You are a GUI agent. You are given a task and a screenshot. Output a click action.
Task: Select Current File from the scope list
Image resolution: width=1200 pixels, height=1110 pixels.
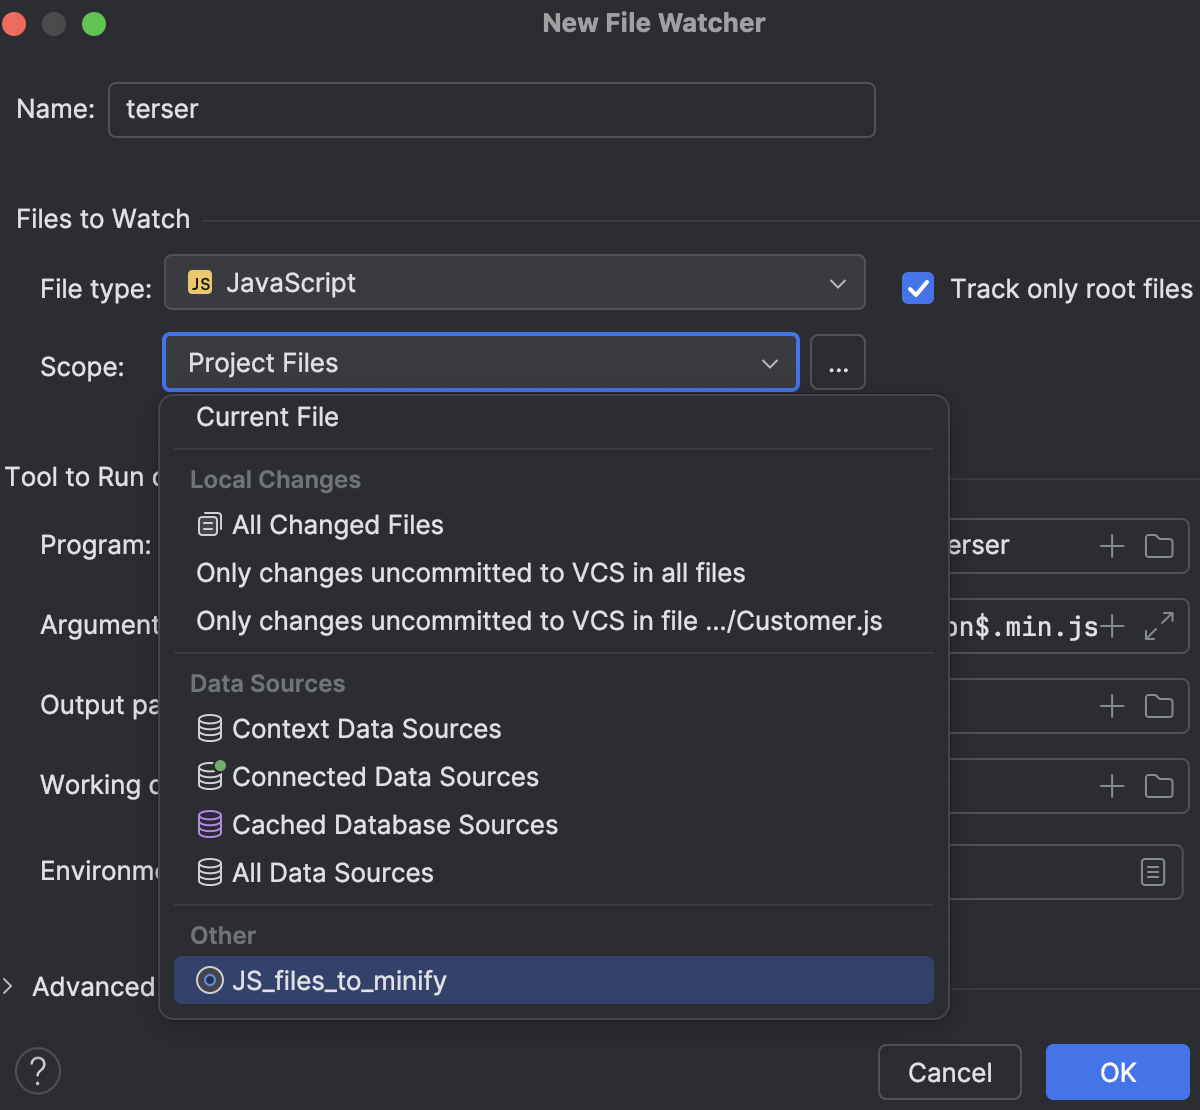pos(267,417)
